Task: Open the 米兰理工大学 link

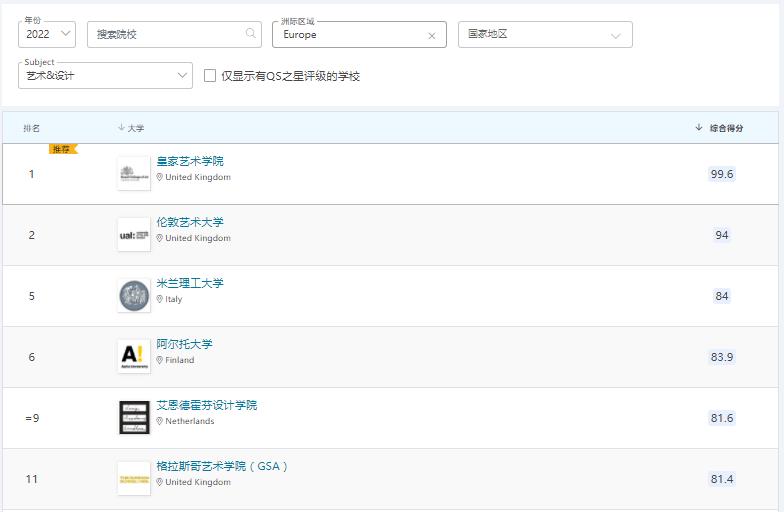Action: tap(190, 283)
